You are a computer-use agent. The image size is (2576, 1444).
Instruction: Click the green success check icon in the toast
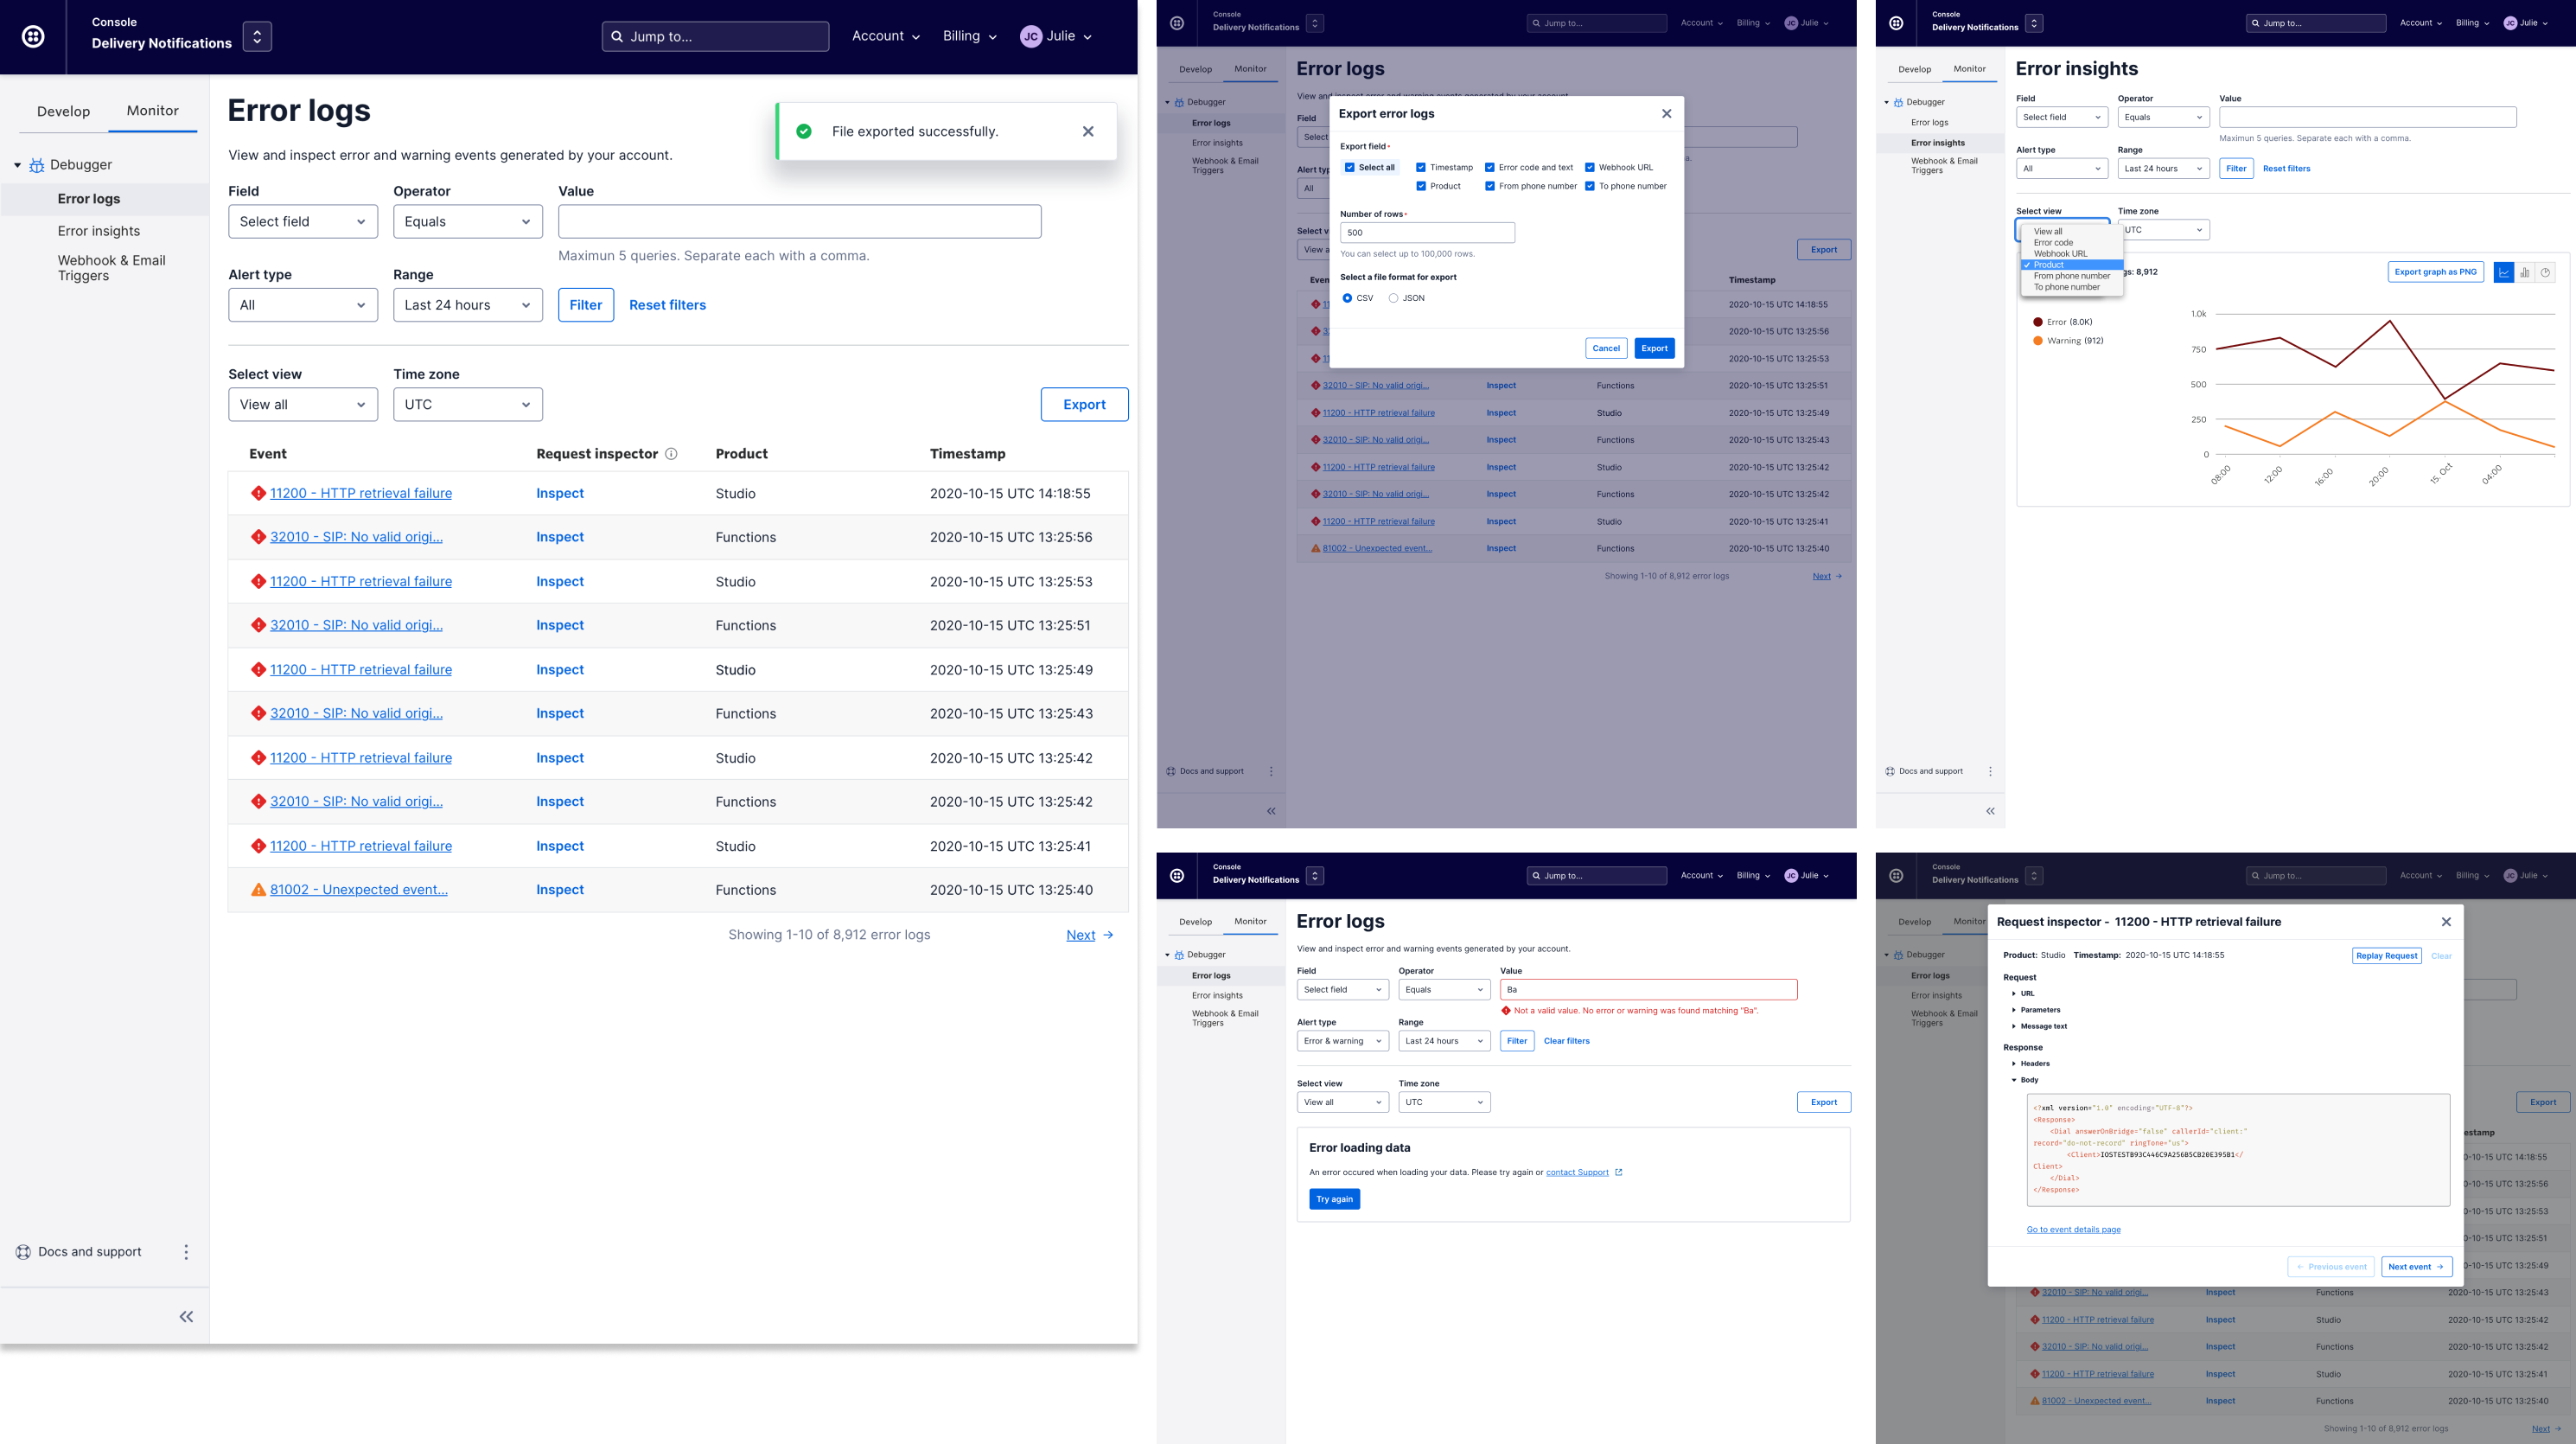tap(804, 131)
